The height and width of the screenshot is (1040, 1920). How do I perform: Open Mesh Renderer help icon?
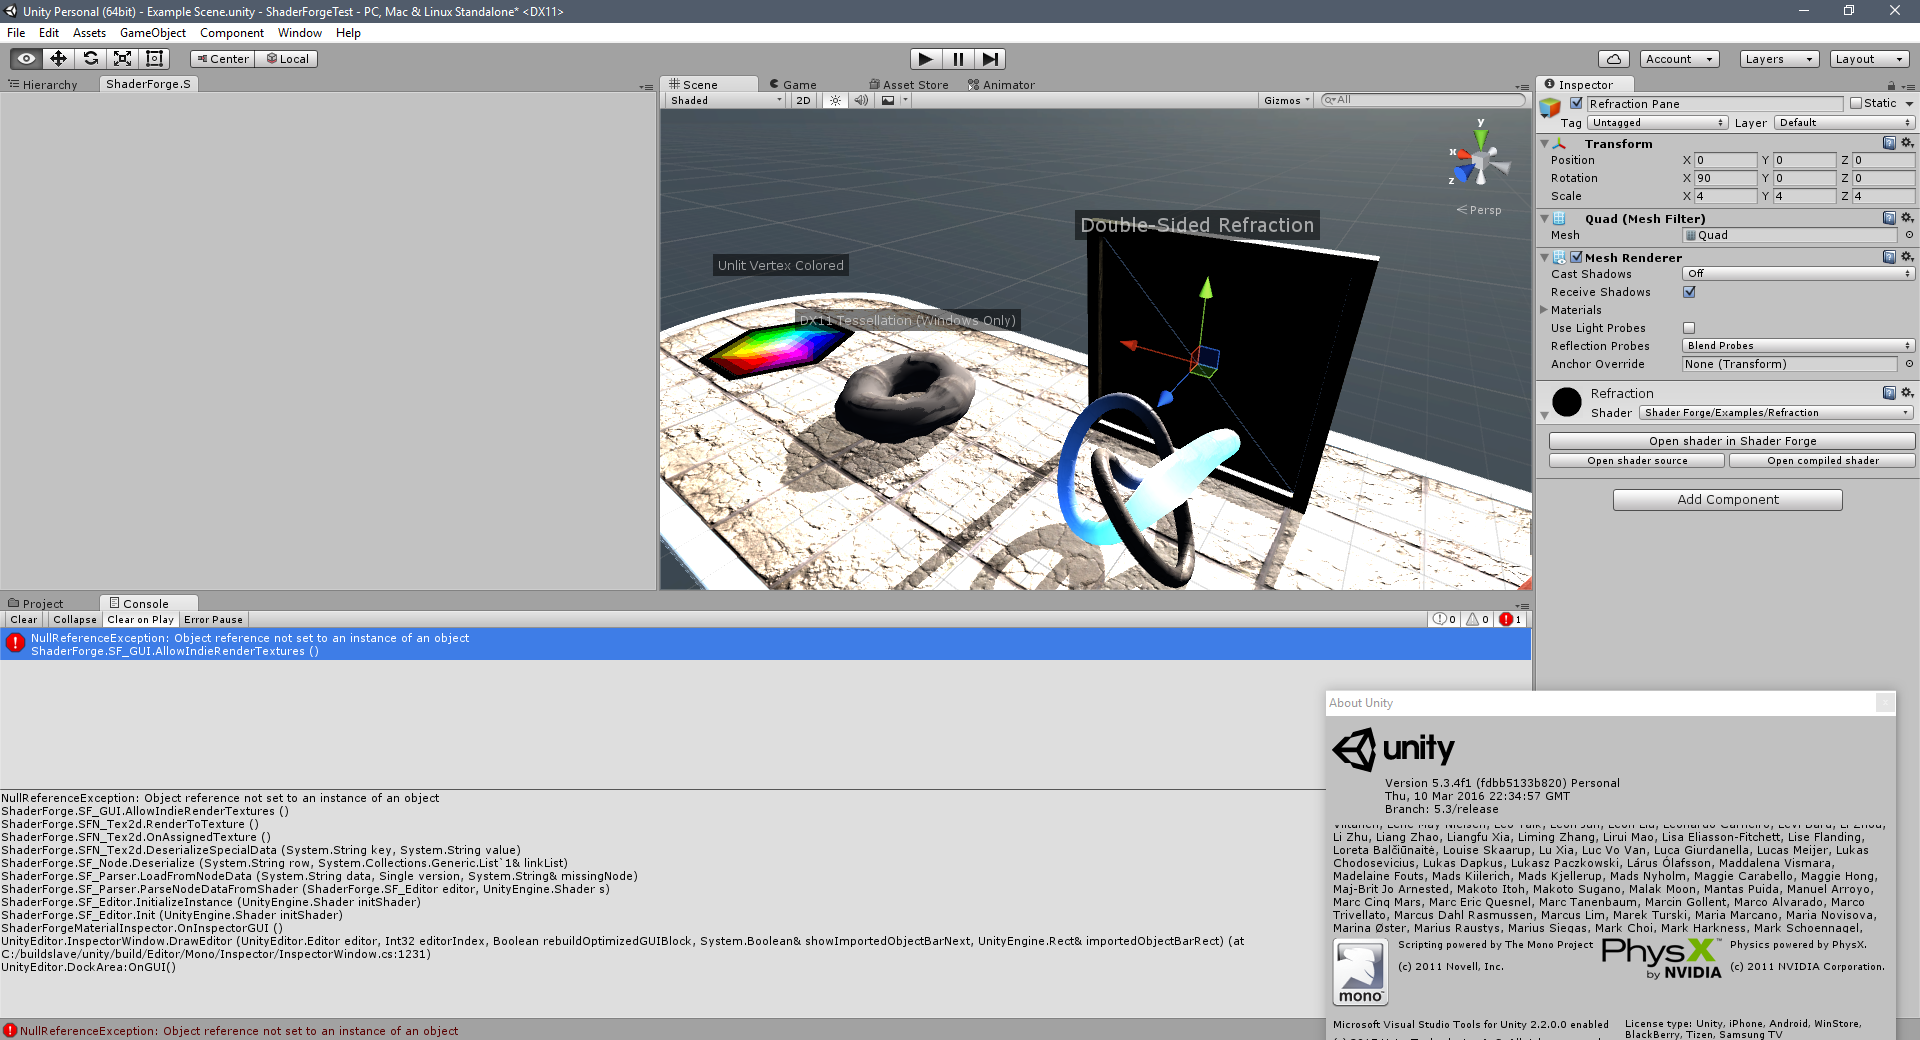click(1889, 257)
